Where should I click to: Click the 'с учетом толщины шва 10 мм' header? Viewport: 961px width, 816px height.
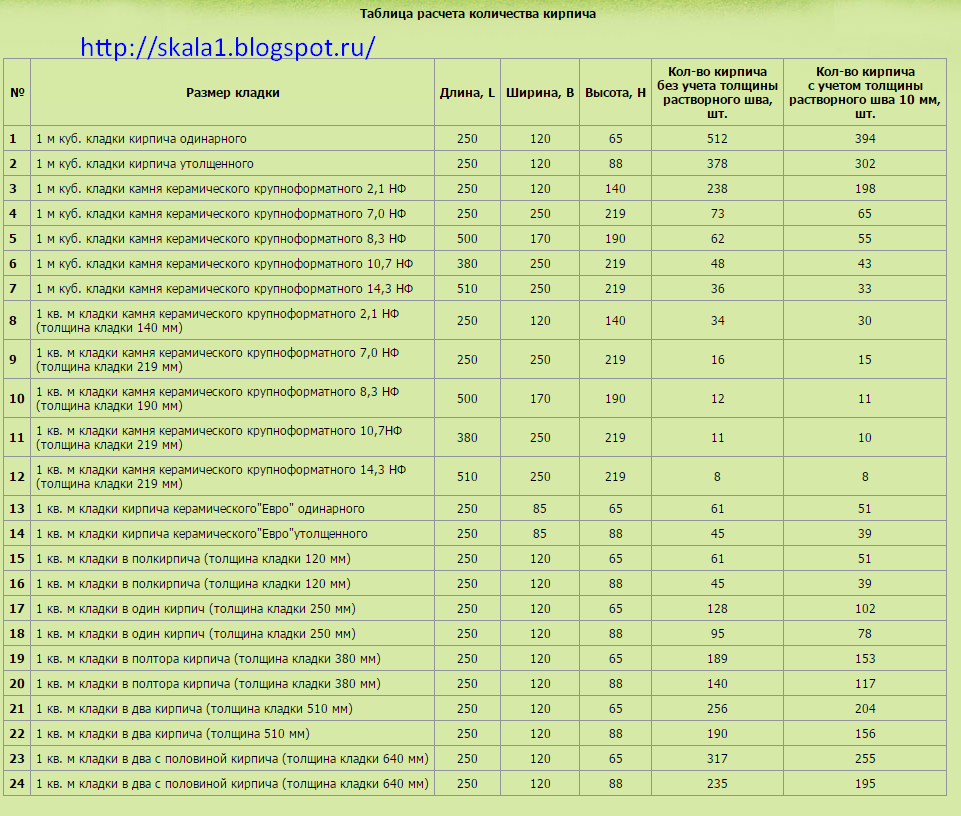[865, 92]
